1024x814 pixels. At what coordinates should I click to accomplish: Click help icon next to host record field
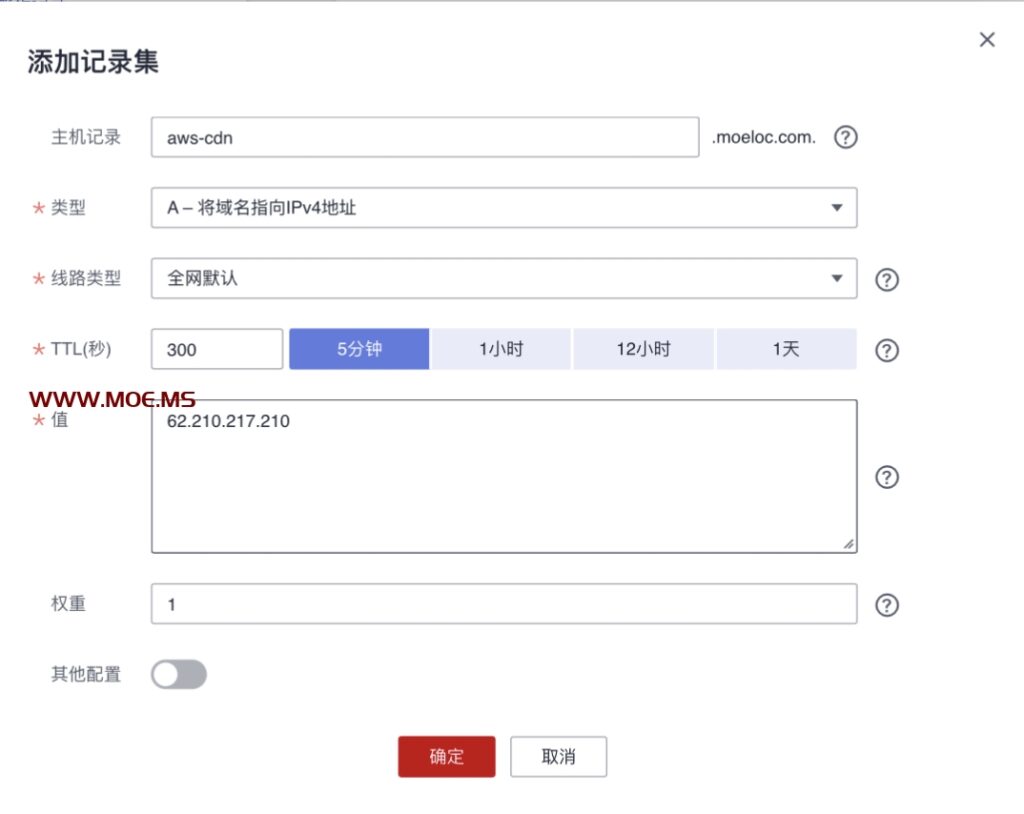(846, 137)
